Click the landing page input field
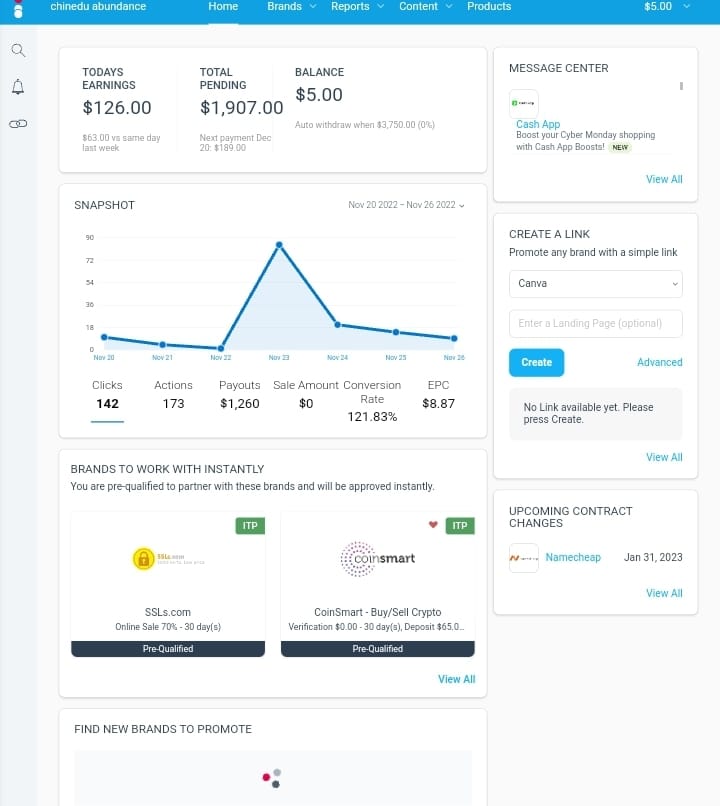Viewport: 720px width, 806px height. pyautogui.click(x=596, y=323)
